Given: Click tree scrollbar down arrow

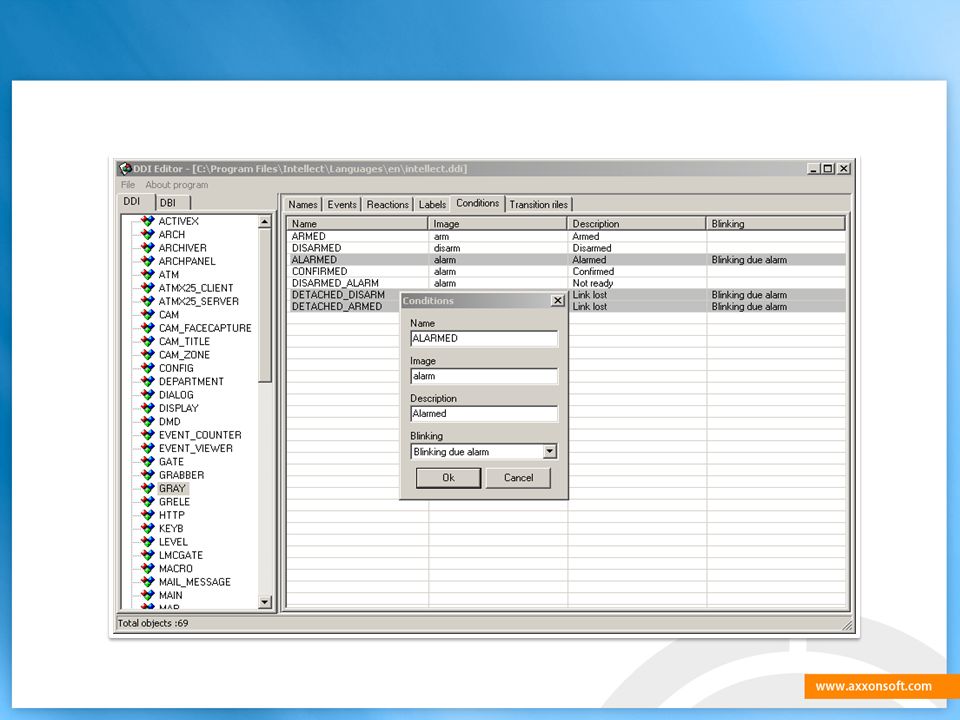Looking at the screenshot, I should [x=264, y=602].
